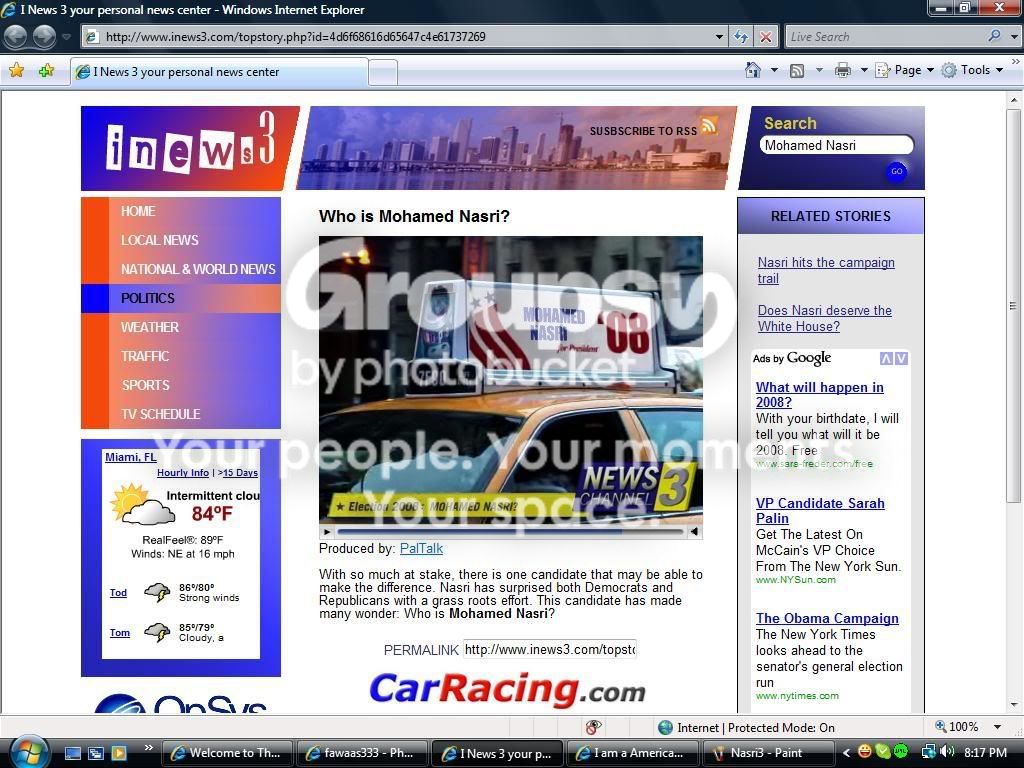Image resolution: width=1024 pixels, height=768 pixels.
Task: Open a new blank tab
Action: (x=383, y=72)
